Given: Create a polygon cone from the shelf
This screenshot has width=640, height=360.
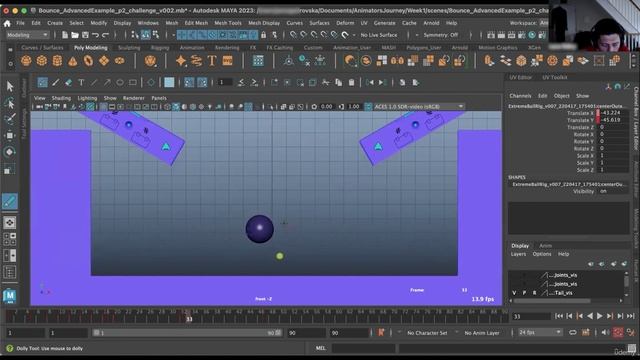Looking at the screenshot, I should (x=73, y=61).
